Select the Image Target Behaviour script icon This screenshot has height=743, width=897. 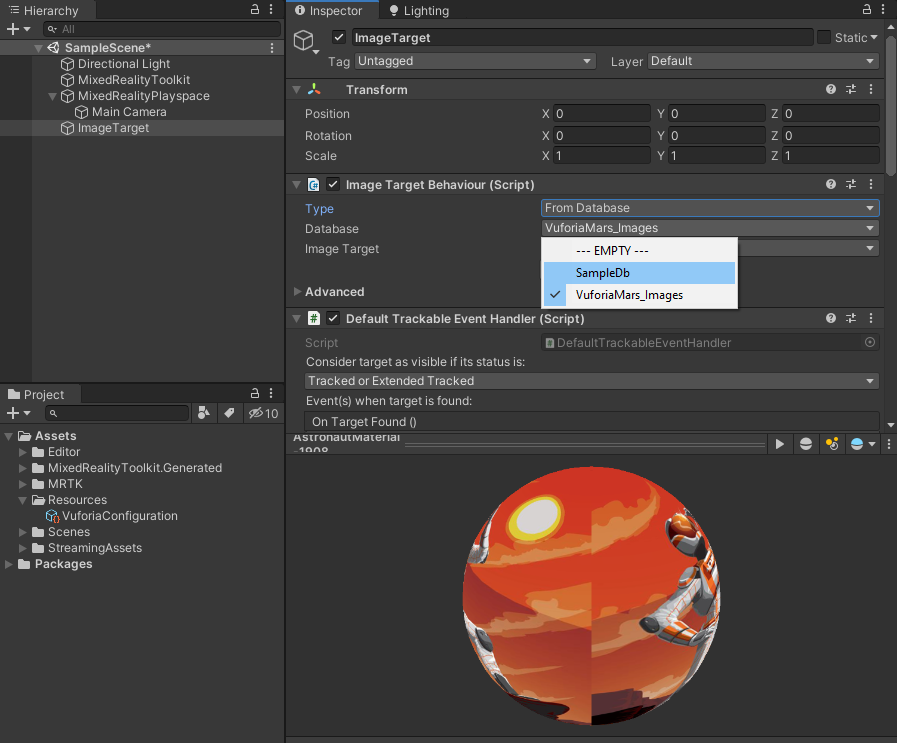(316, 185)
